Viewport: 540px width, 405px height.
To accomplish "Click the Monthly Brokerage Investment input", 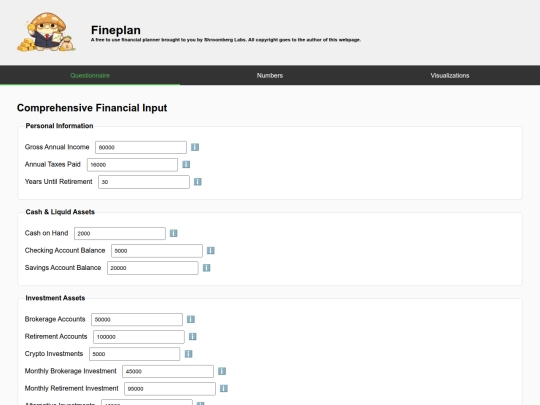I will [x=168, y=371].
